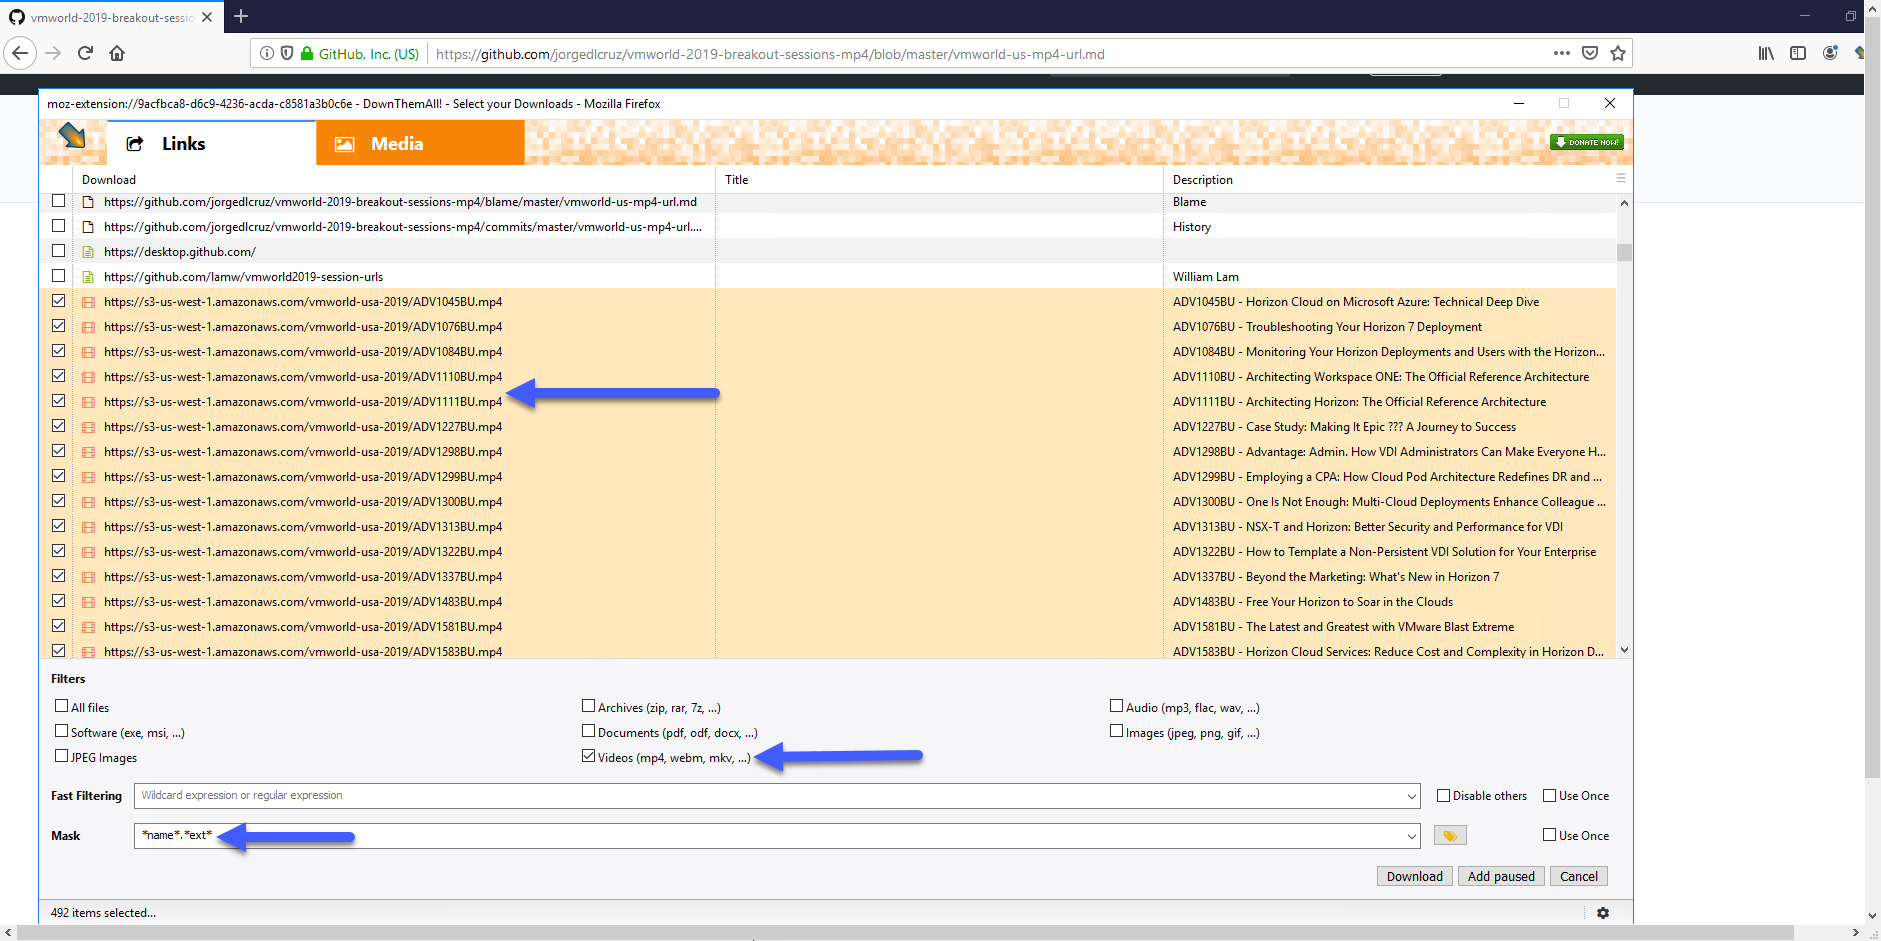Click the '492 items selected...' status text
Screen dimensions: 1881x941
(x=103, y=913)
